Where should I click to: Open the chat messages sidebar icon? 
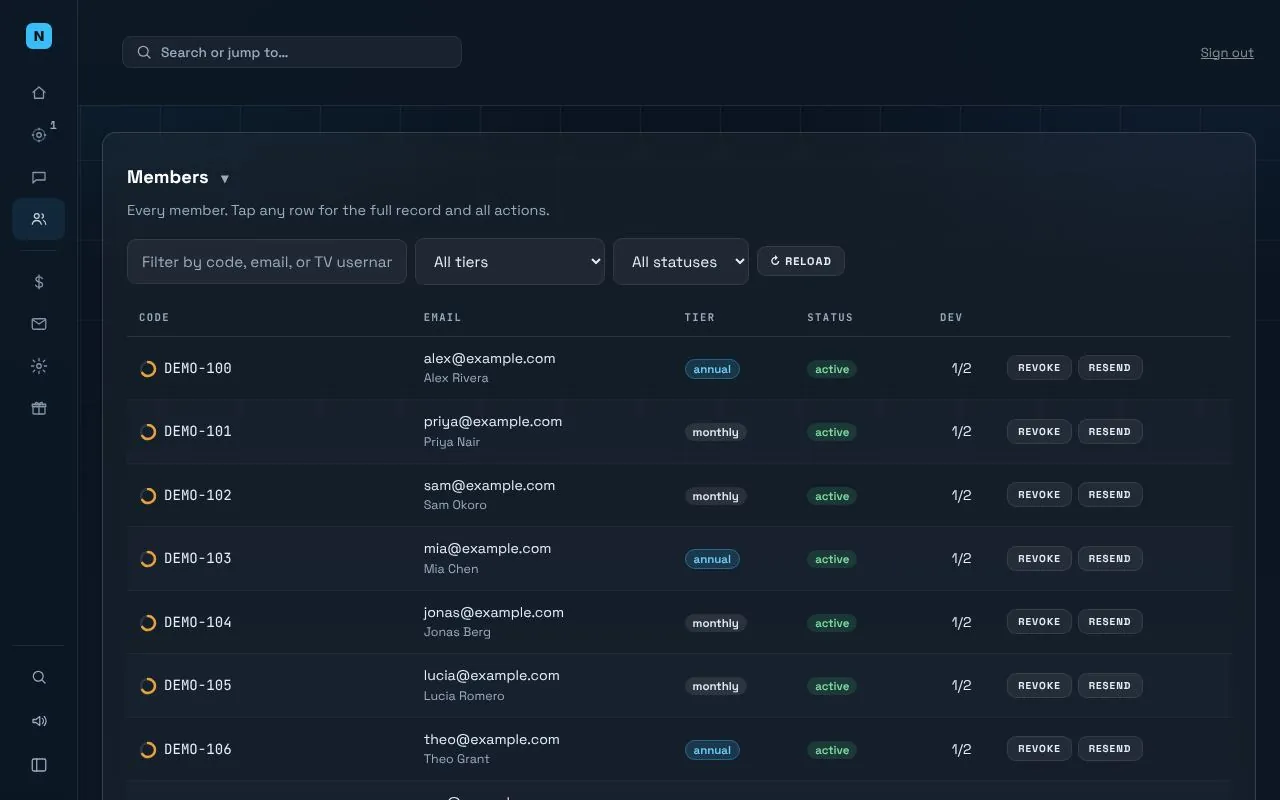tap(39, 177)
